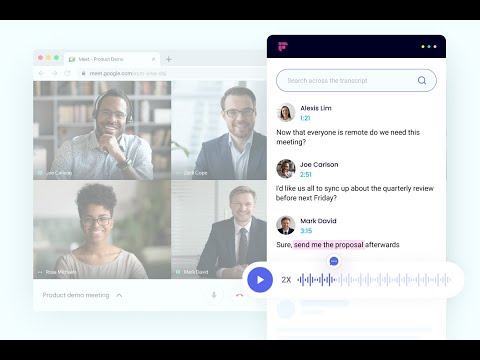Screen dimensions: 480x360
Task: Click the Alexis Lim name
Action: (316, 108)
